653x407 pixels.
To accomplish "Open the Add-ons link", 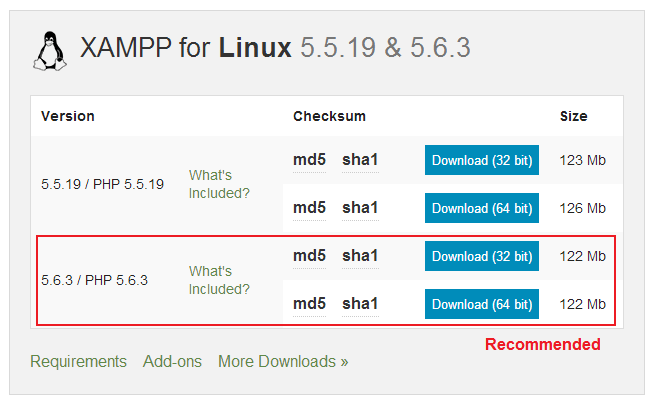I will coord(172,361).
